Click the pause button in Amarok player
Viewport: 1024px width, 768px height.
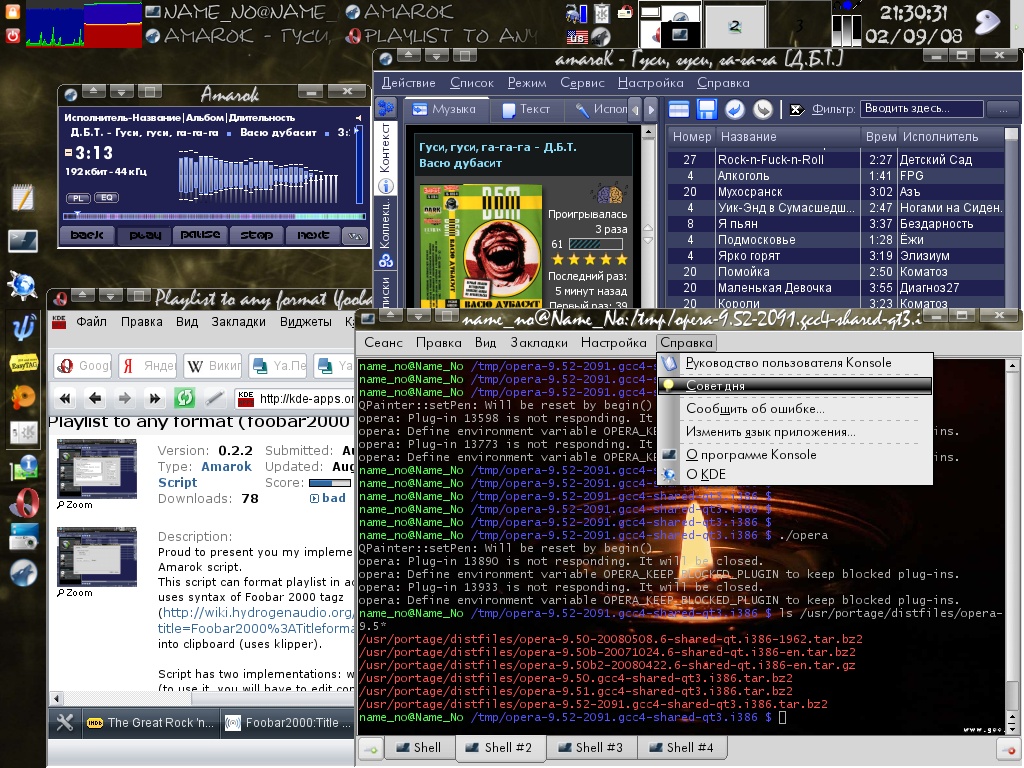coord(200,235)
